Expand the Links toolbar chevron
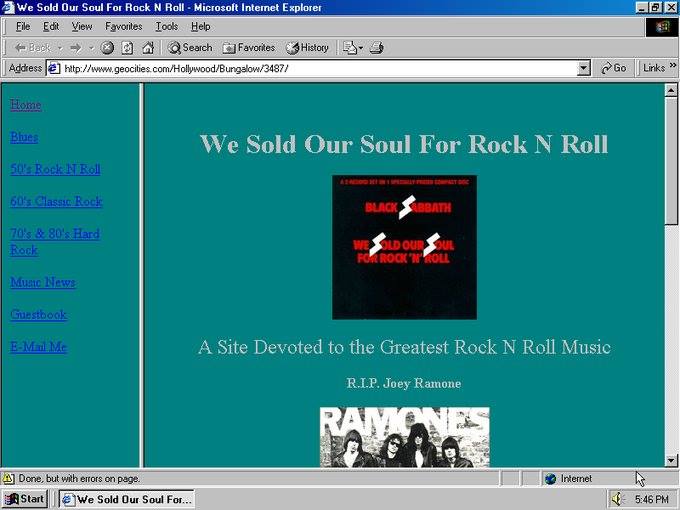 [x=673, y=68]
